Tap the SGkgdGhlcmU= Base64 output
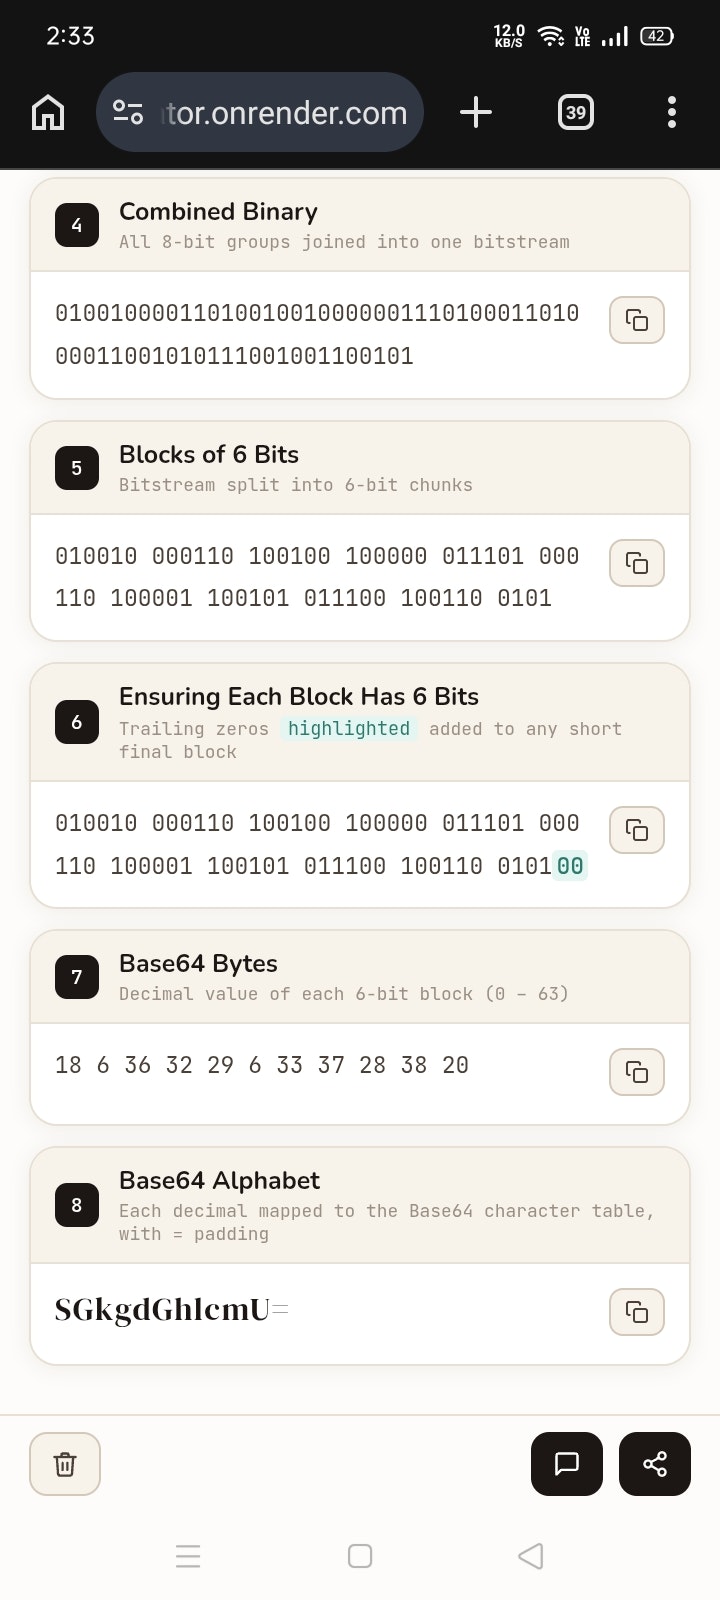This screenshot has height=1600, width=720. pos(171,1310)
